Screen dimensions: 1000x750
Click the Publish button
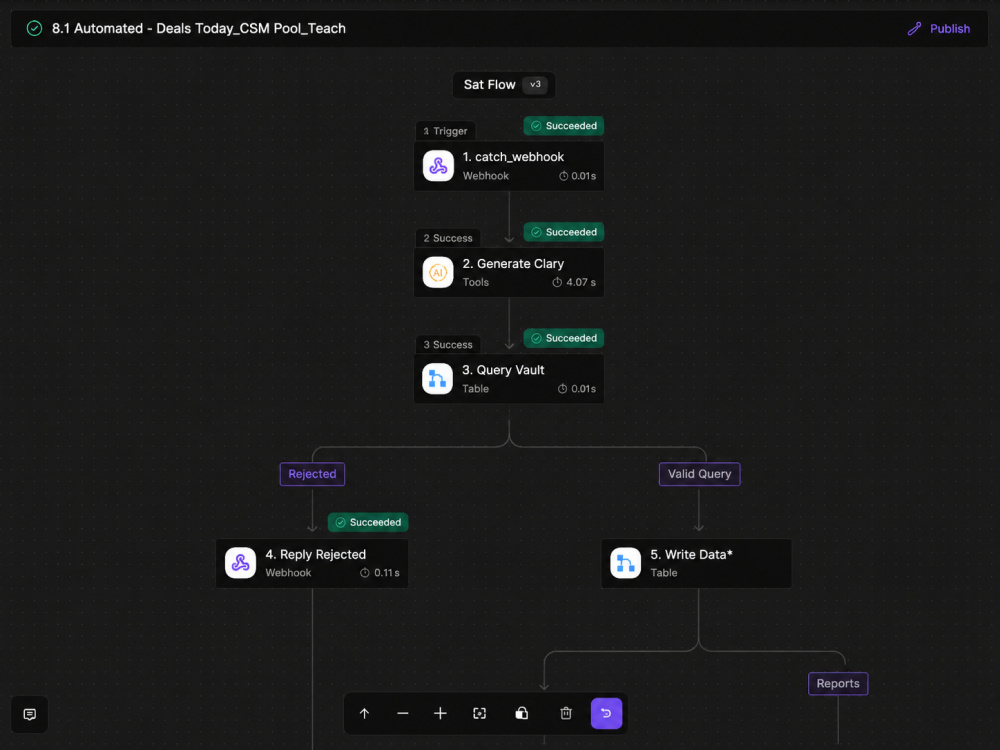click(938, 29)
